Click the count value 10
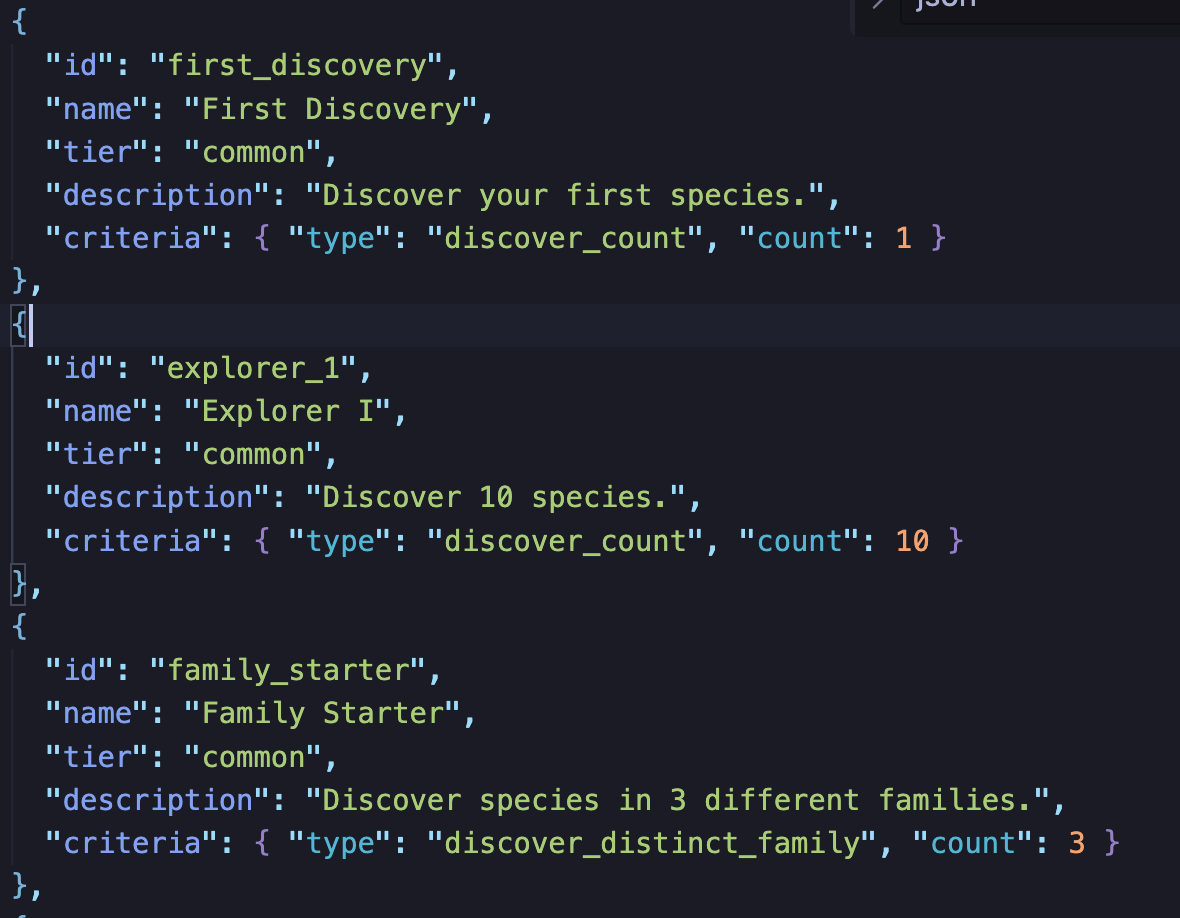 (912, 541)
